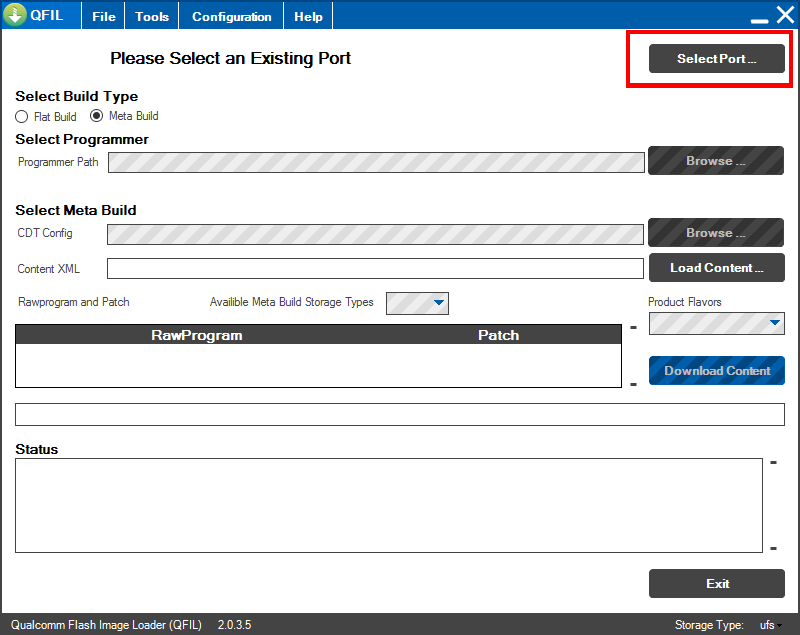Click the upper dash beside Status box

click(773, 463)
